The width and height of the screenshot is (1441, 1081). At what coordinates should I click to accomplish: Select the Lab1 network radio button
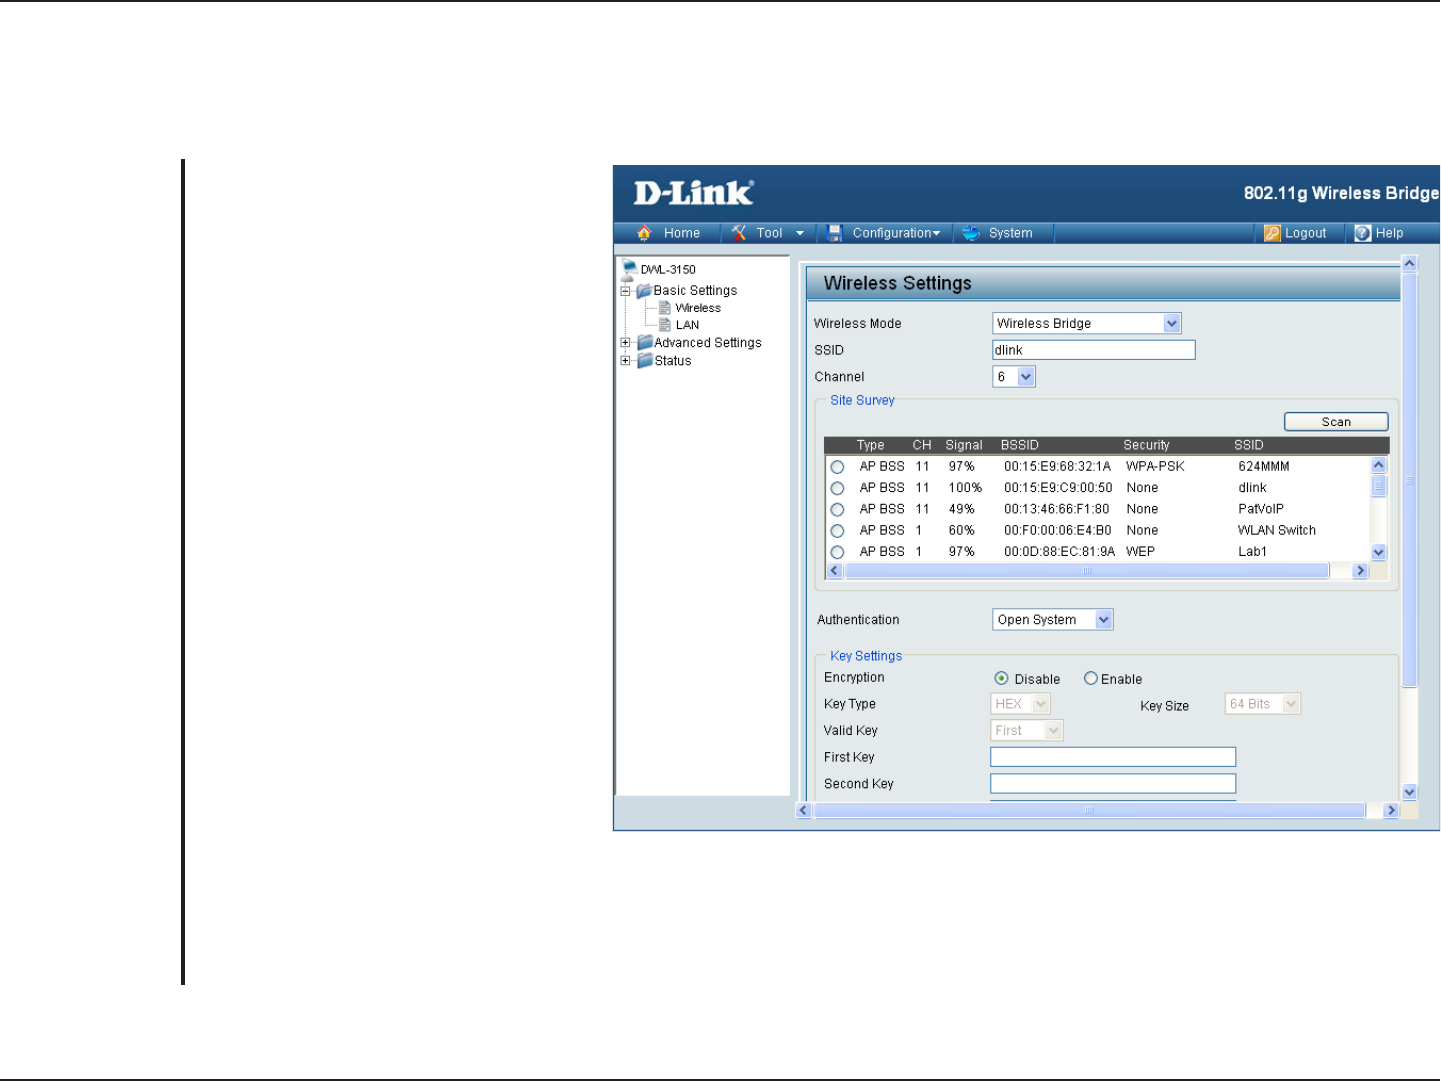tap(838, 552)
